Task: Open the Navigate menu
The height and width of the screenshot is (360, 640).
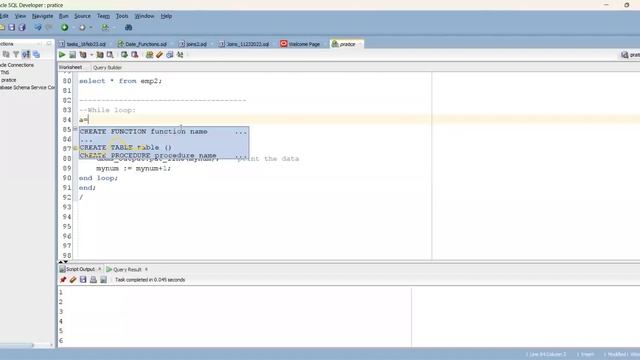Action: click(42, 16)
